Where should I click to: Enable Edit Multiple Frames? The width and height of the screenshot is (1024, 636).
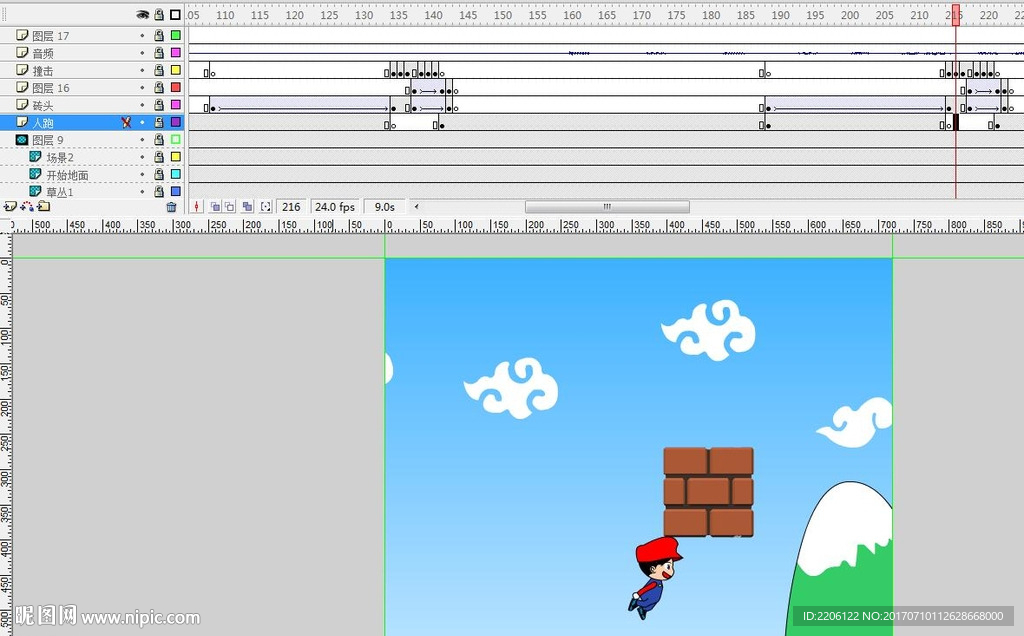point(247,206)
